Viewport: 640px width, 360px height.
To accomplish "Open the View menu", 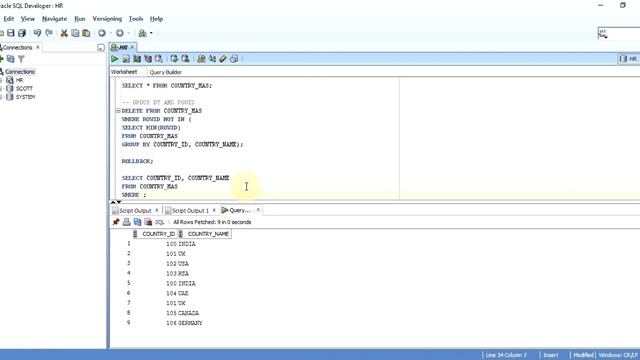I will click(x=28, y=19).
